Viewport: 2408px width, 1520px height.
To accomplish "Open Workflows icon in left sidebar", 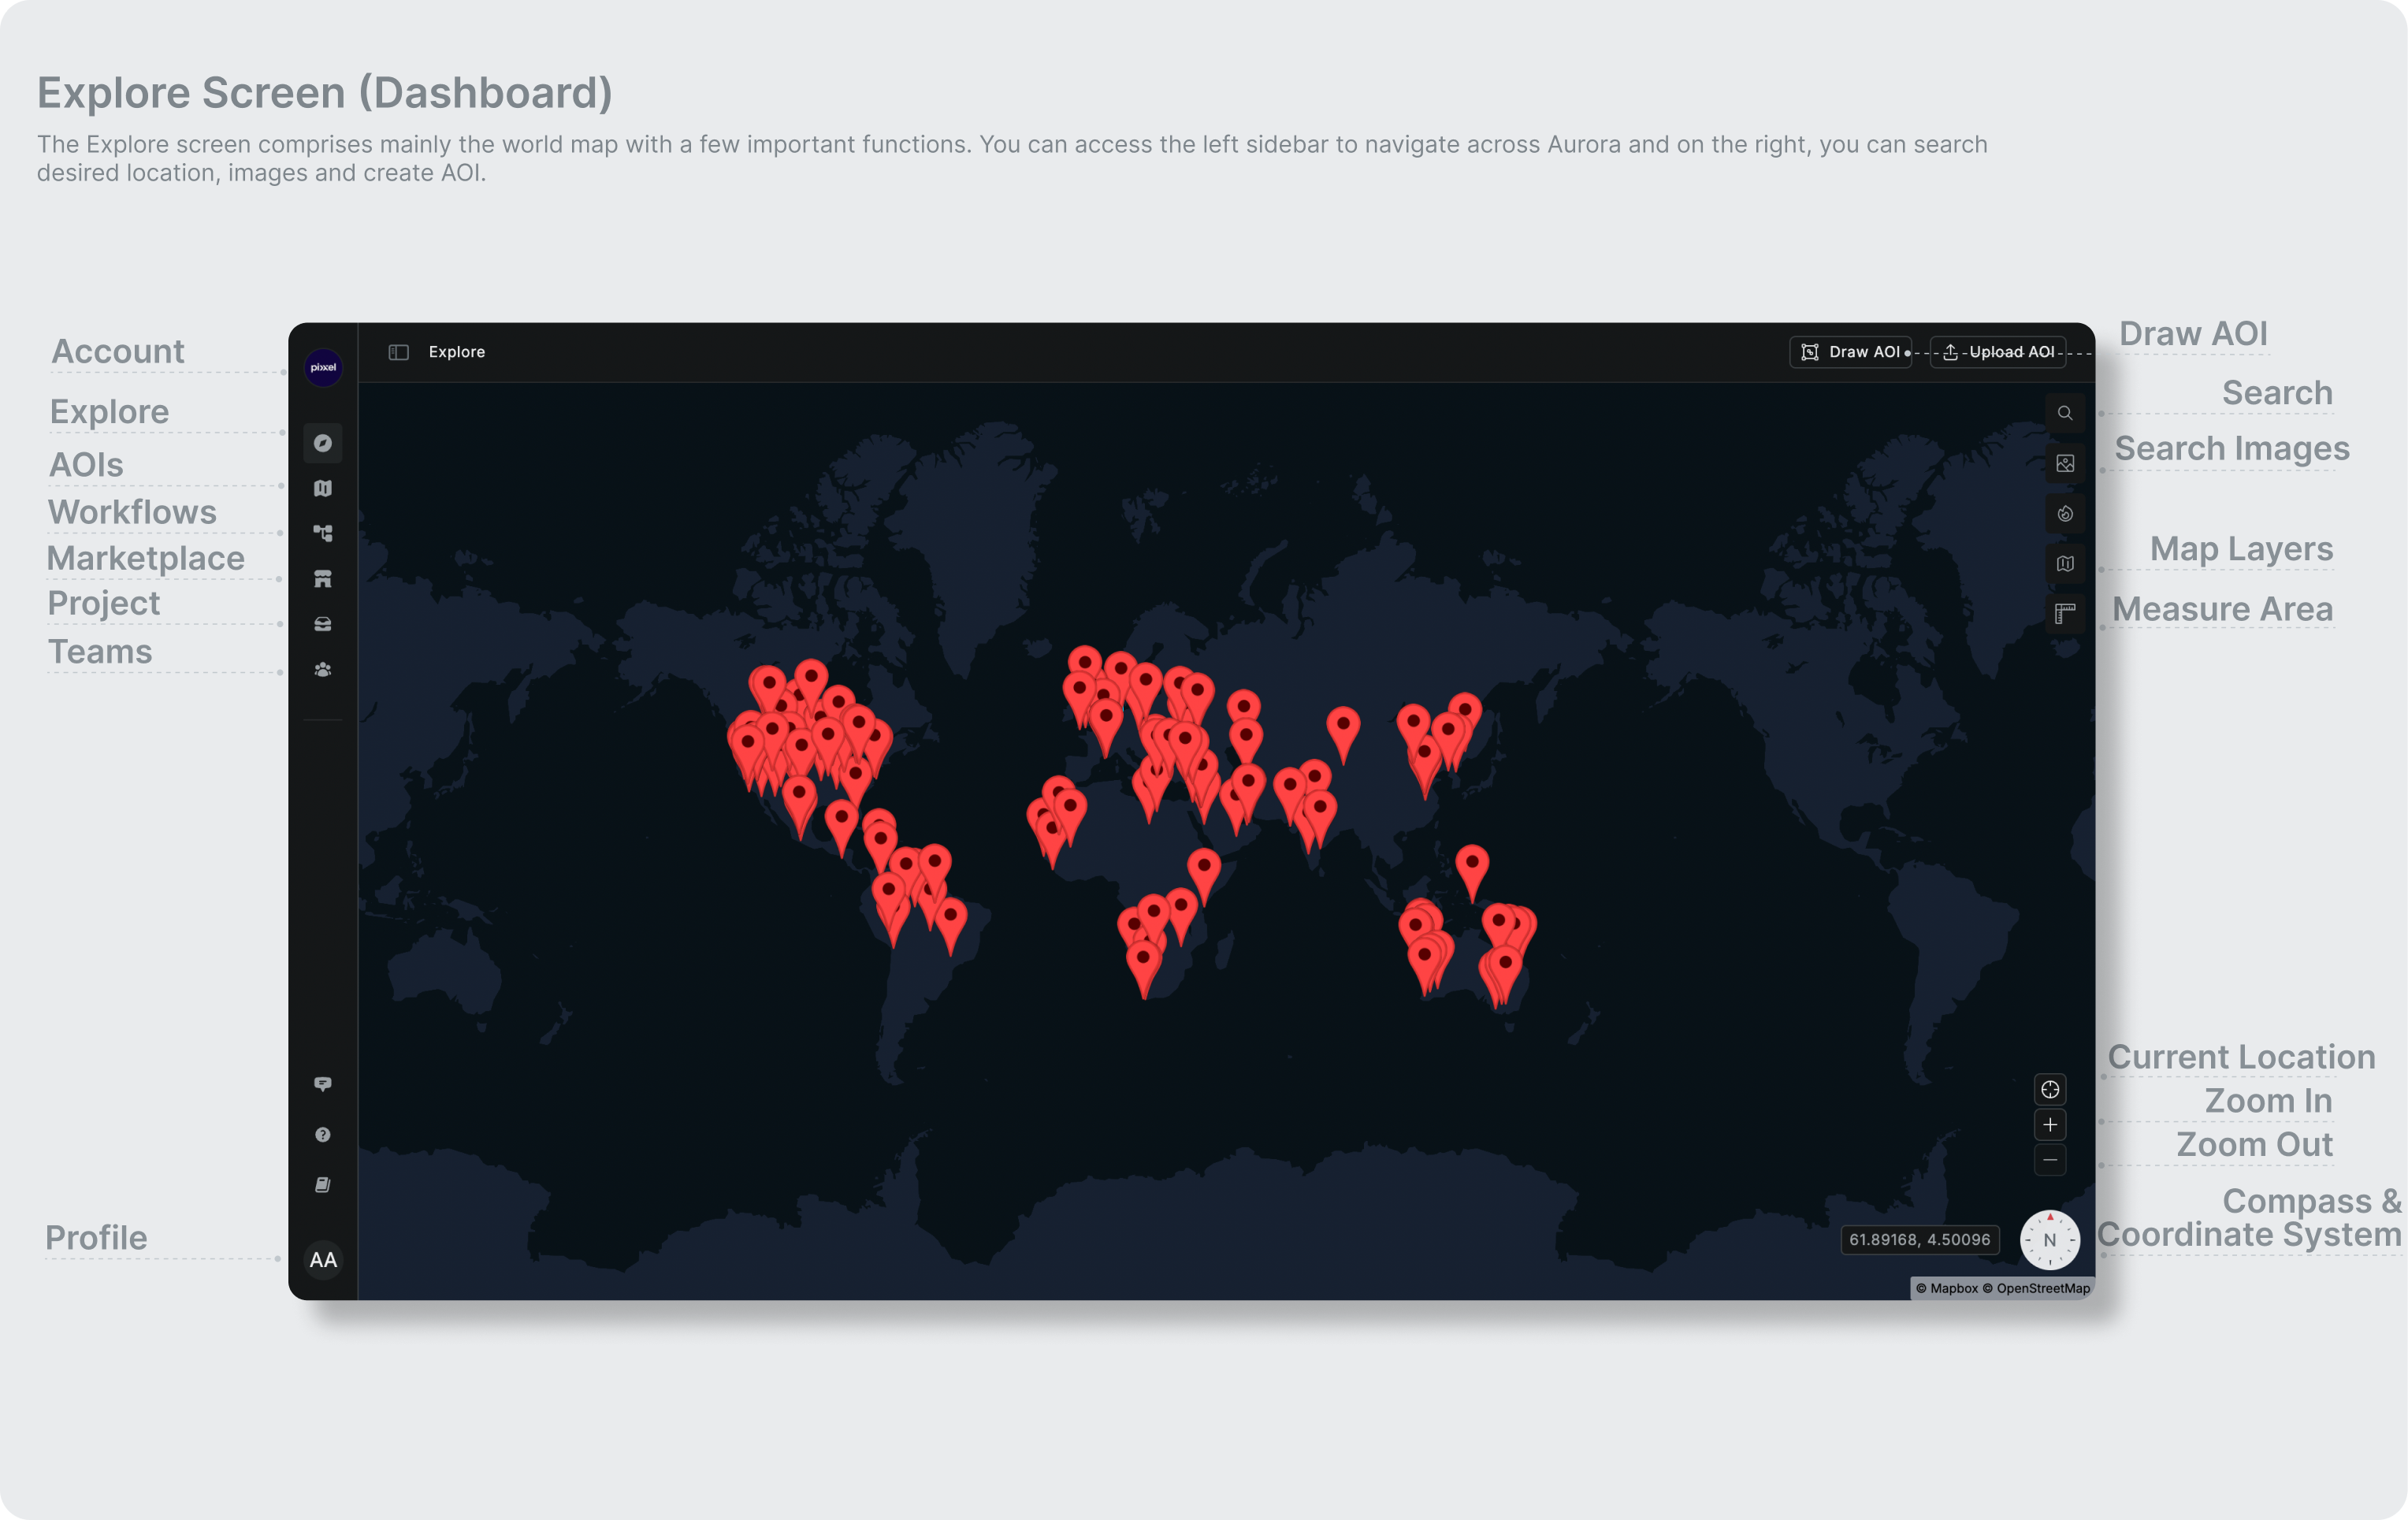I will (x=322, y=533).
